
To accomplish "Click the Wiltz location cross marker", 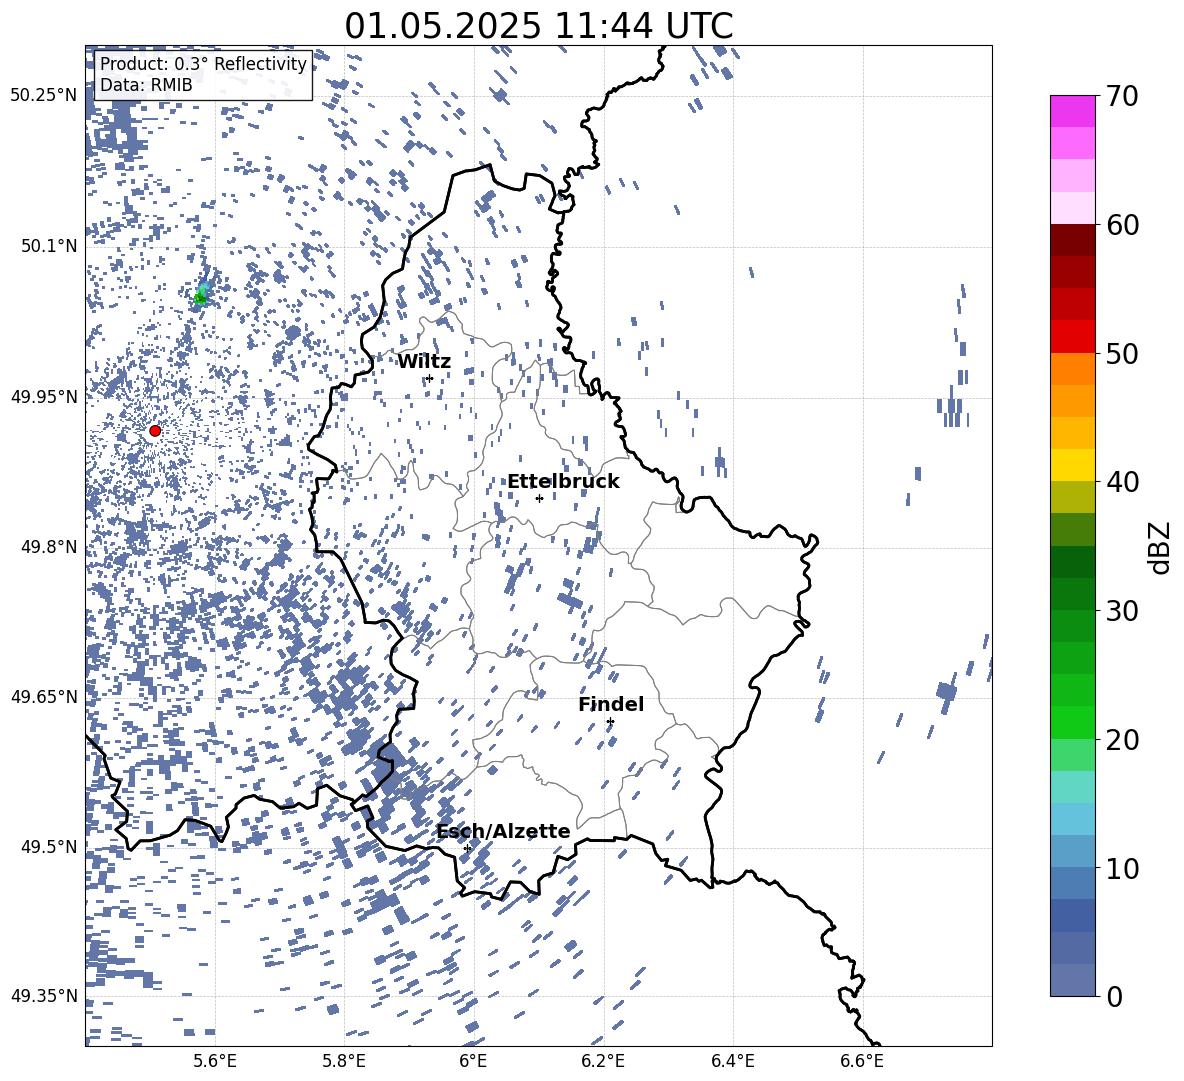I will [430, 378].
